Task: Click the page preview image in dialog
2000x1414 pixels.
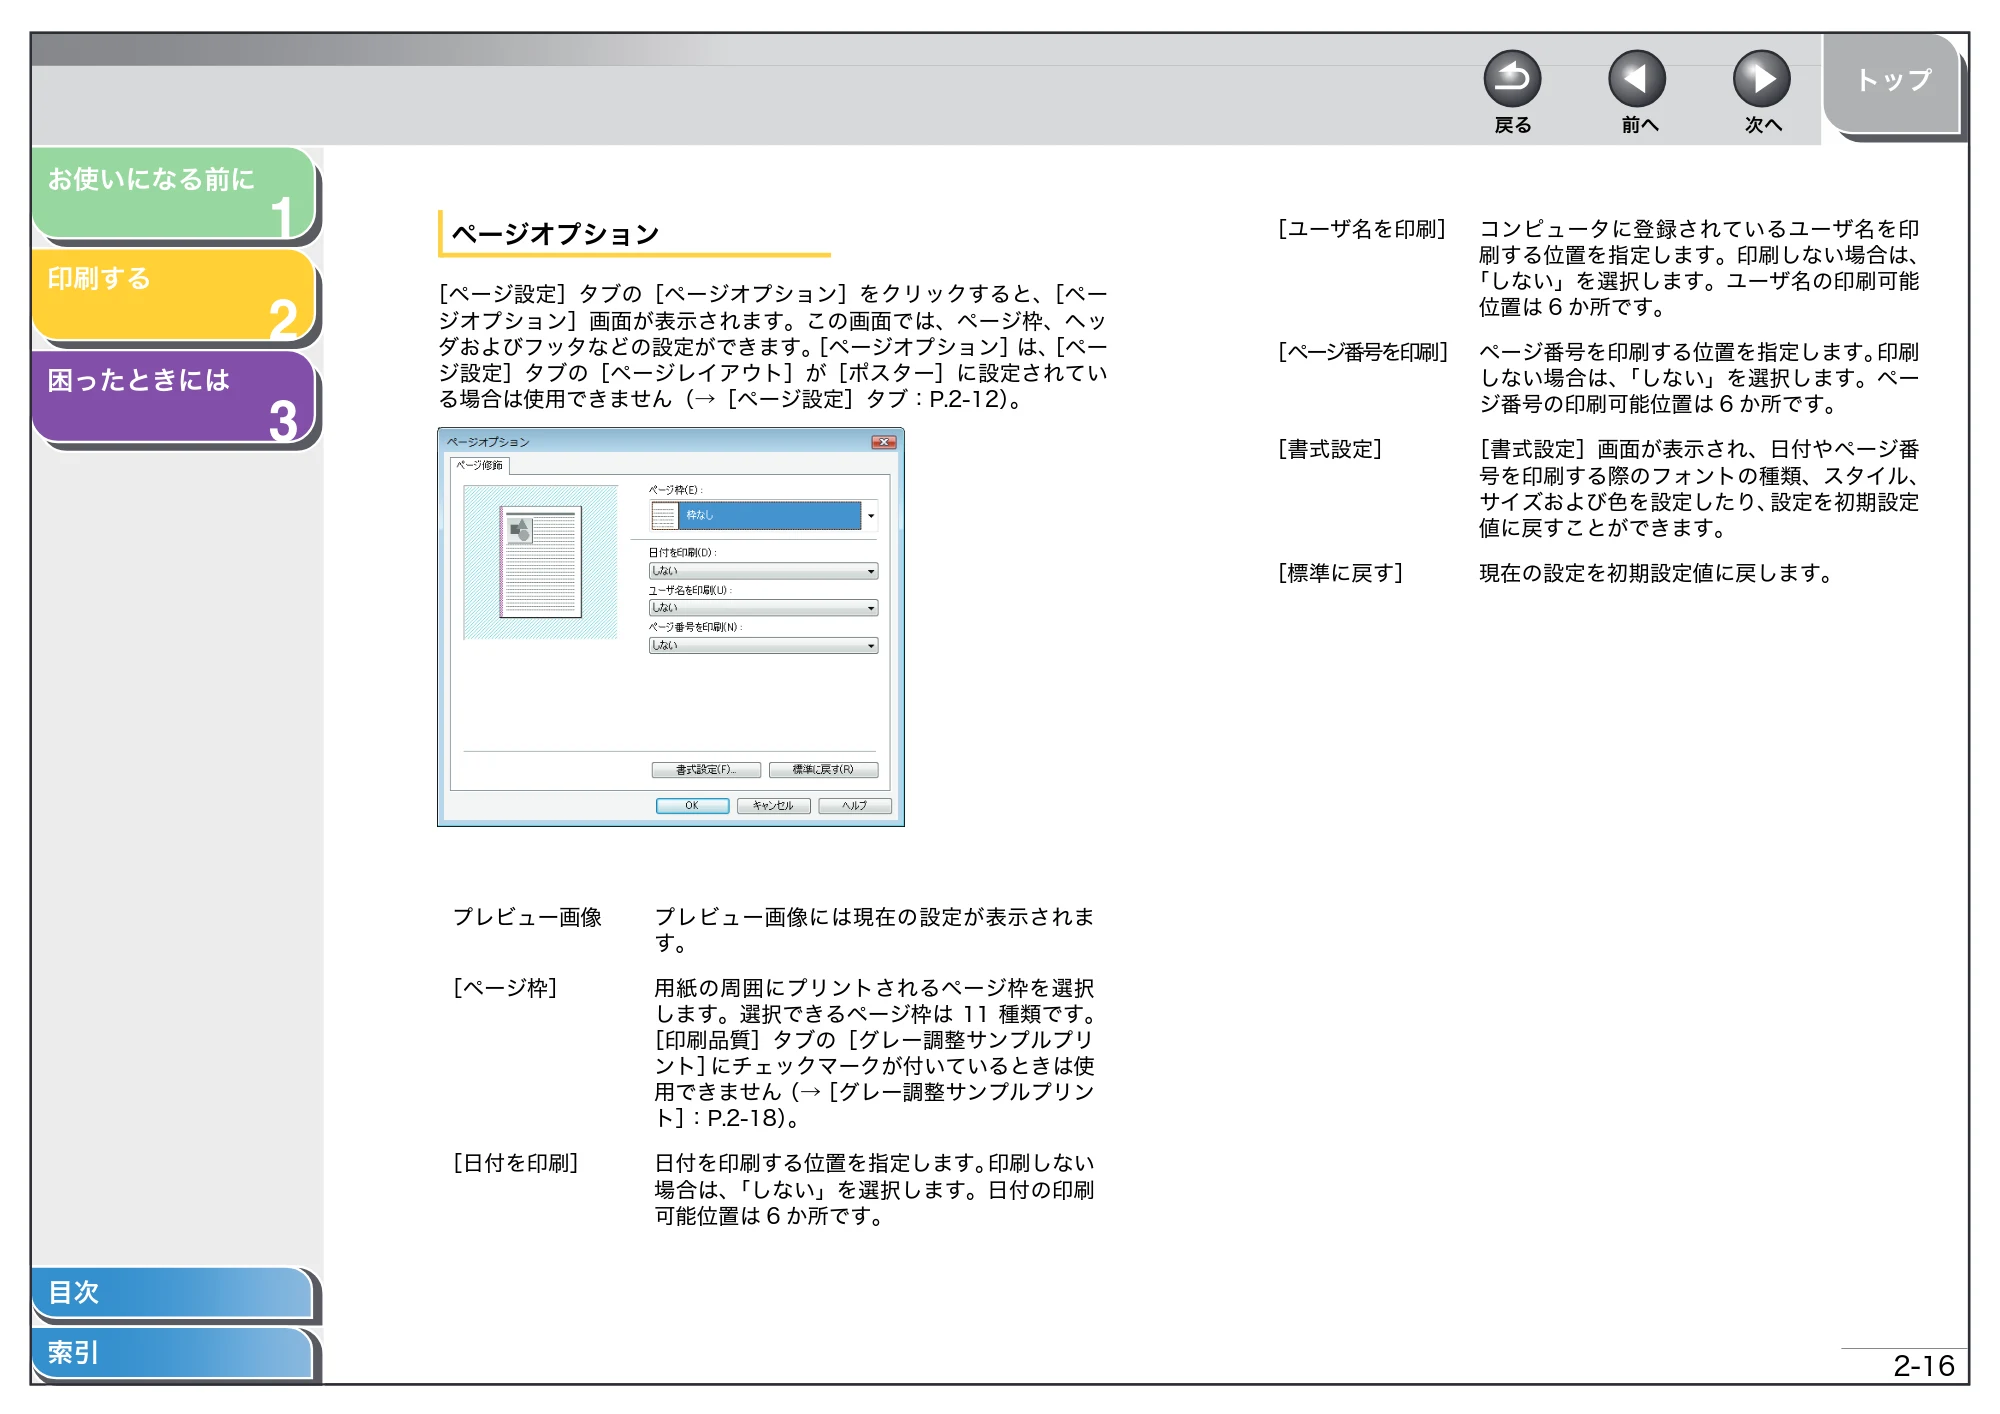Action: click(541, 562)
